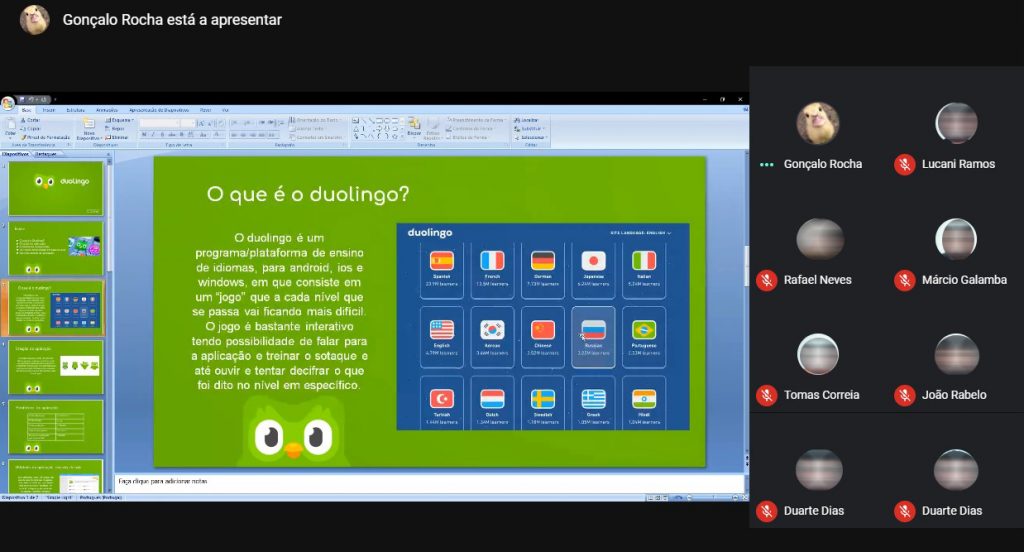Switch to the Destaques outline pane tab
Viewport: 1024px width, 552px height.
click(x=46, y=154)
